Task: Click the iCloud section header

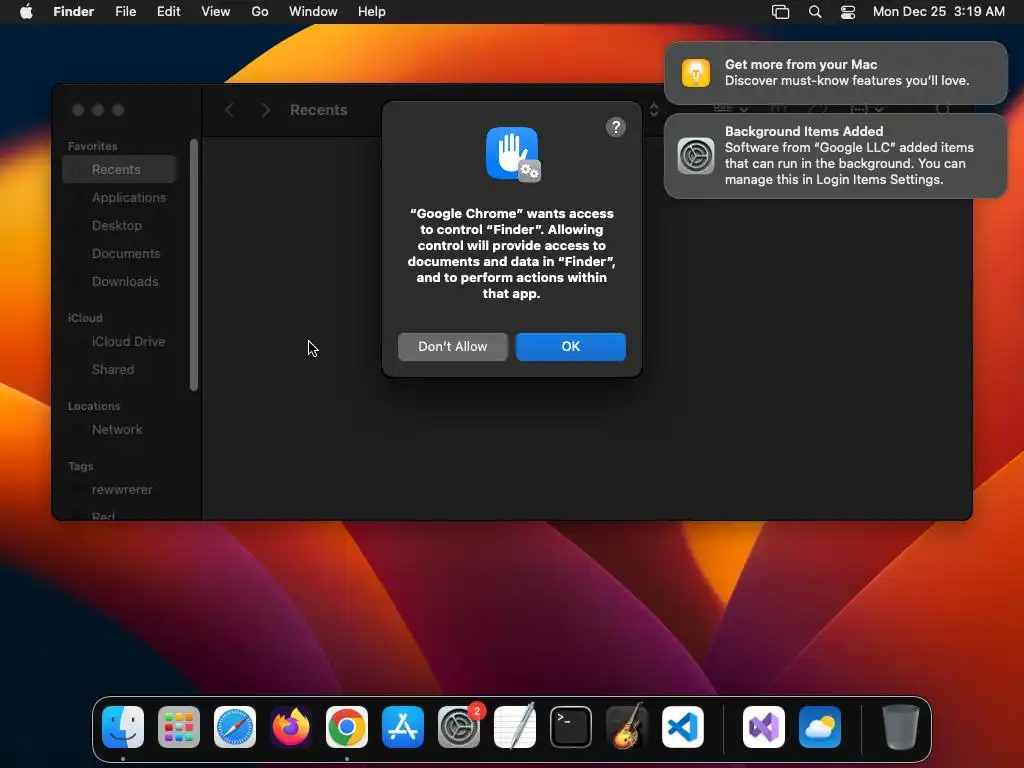Action: point(85,318)
